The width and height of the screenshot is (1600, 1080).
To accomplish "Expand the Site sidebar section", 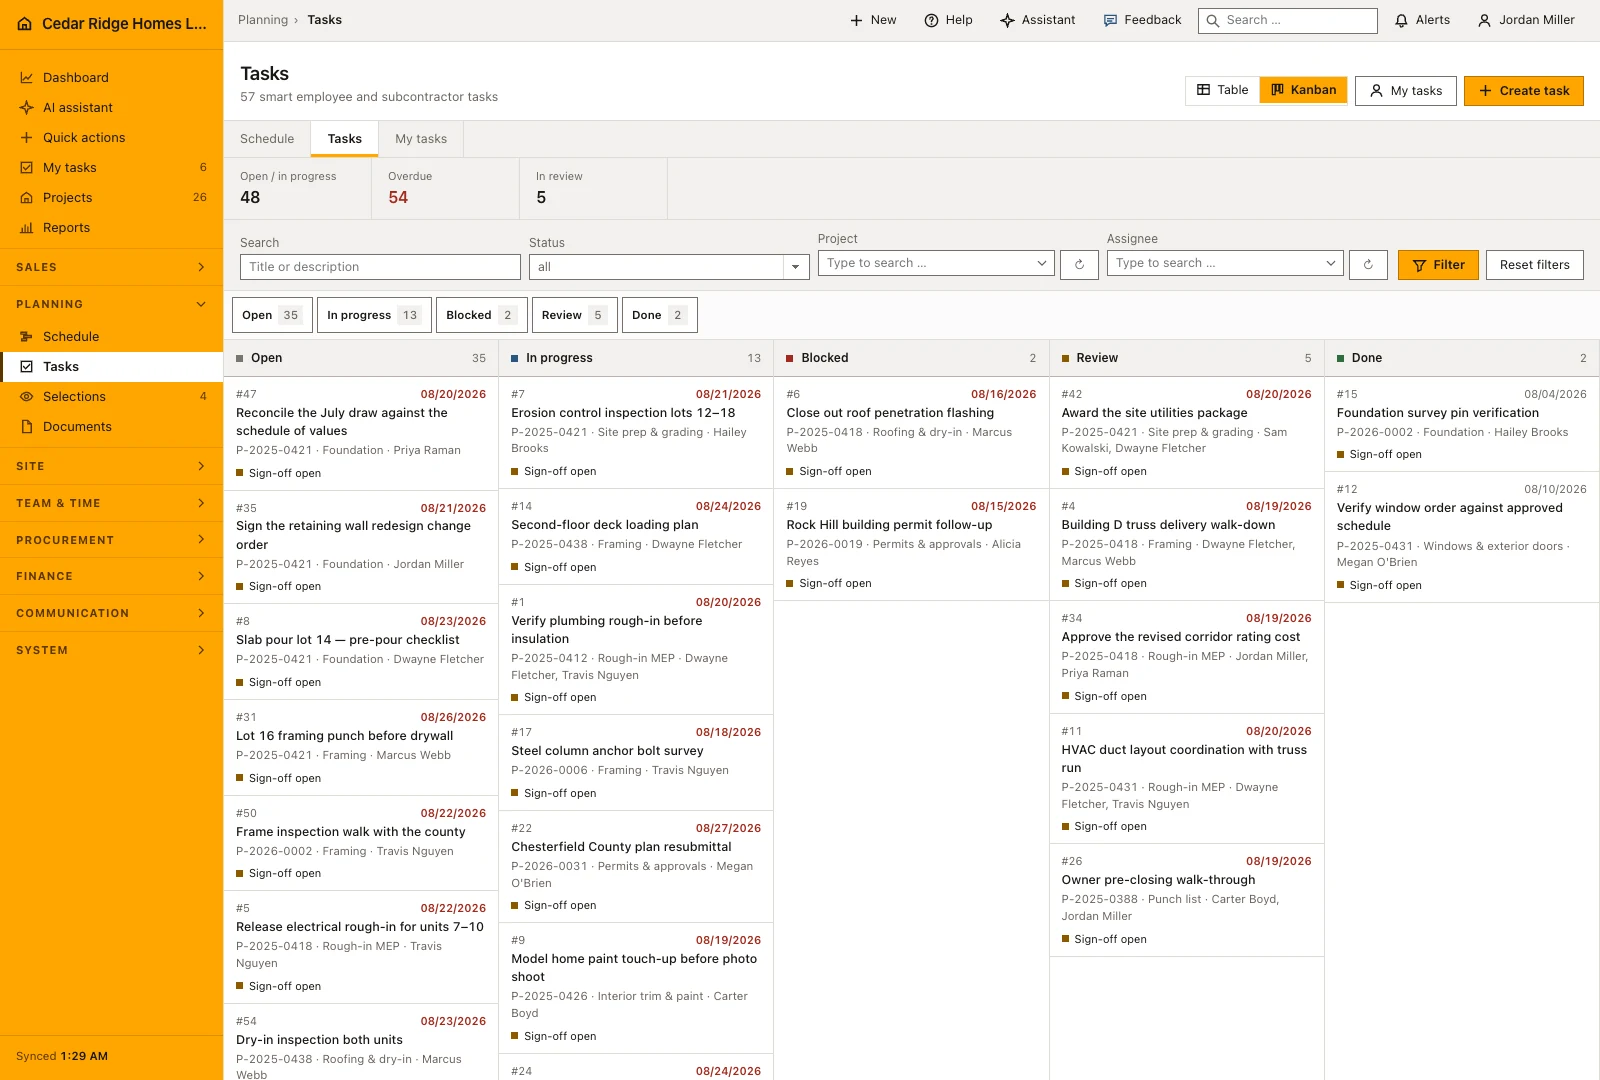I will pyautogui.click(x=111, y=466).
